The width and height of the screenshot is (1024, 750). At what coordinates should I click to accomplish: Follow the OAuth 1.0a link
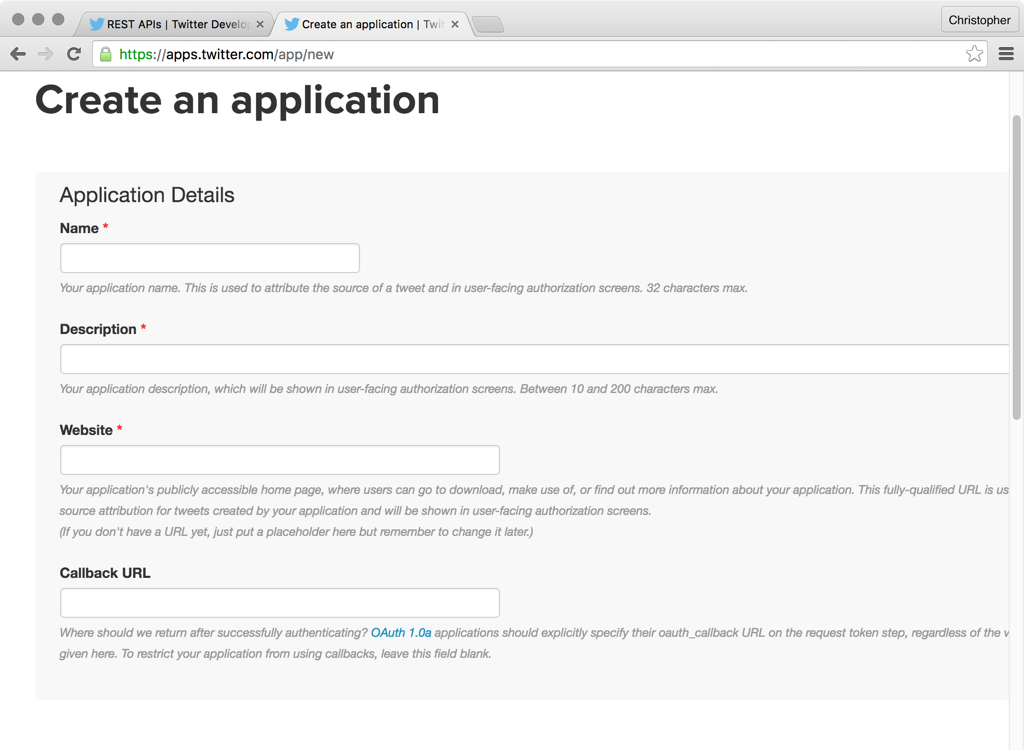click(401, 632)
